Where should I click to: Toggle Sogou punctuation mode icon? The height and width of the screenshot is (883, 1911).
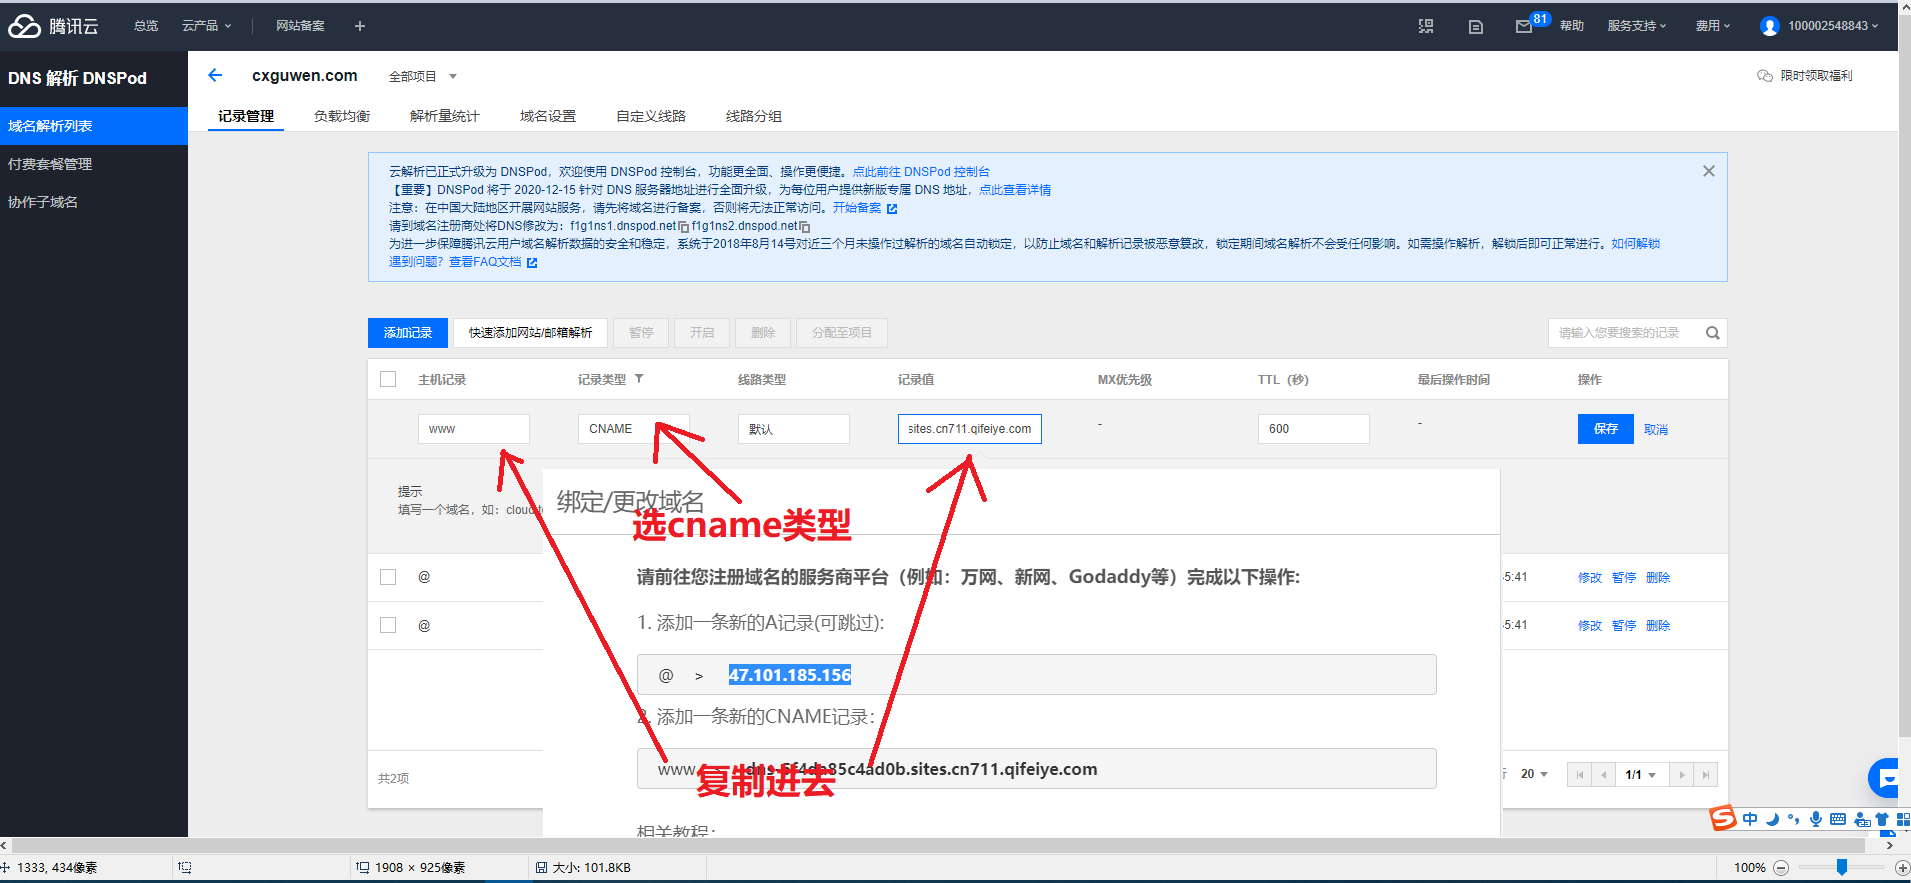coord(1793,819)
